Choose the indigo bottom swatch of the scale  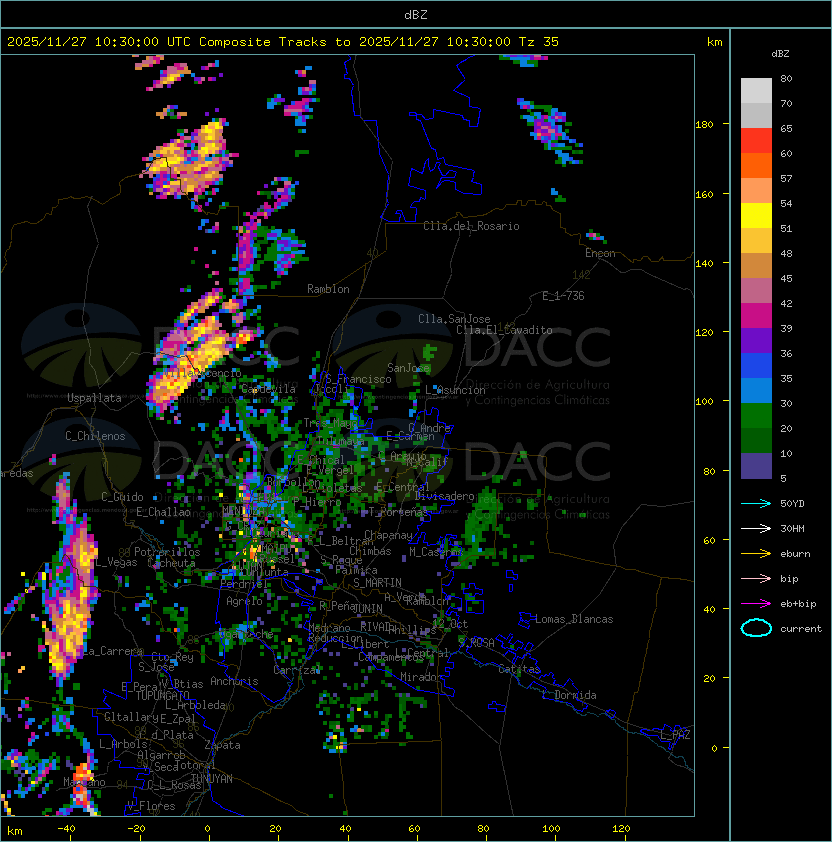pyautogui.click(x=756, y=466)
